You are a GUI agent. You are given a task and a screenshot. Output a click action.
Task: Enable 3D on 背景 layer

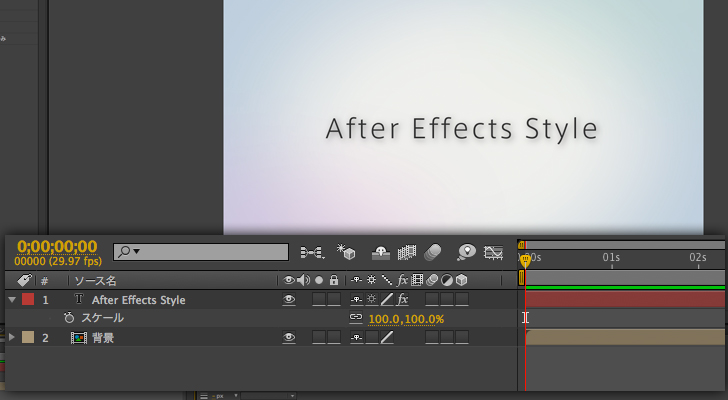pyautogui.click(x=462, y=337)
